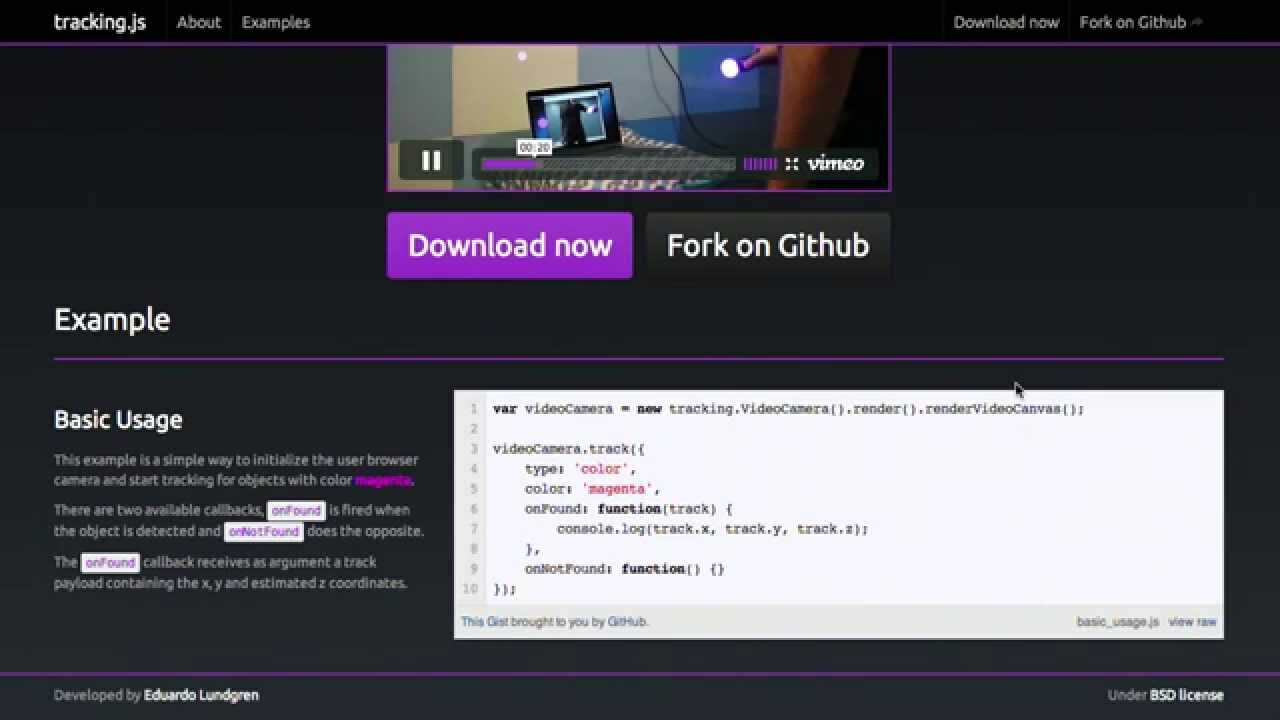Click the view raw link
Image resolution: width=1280 pixels, height=720 pixels.
click(x=1193, y=622)
